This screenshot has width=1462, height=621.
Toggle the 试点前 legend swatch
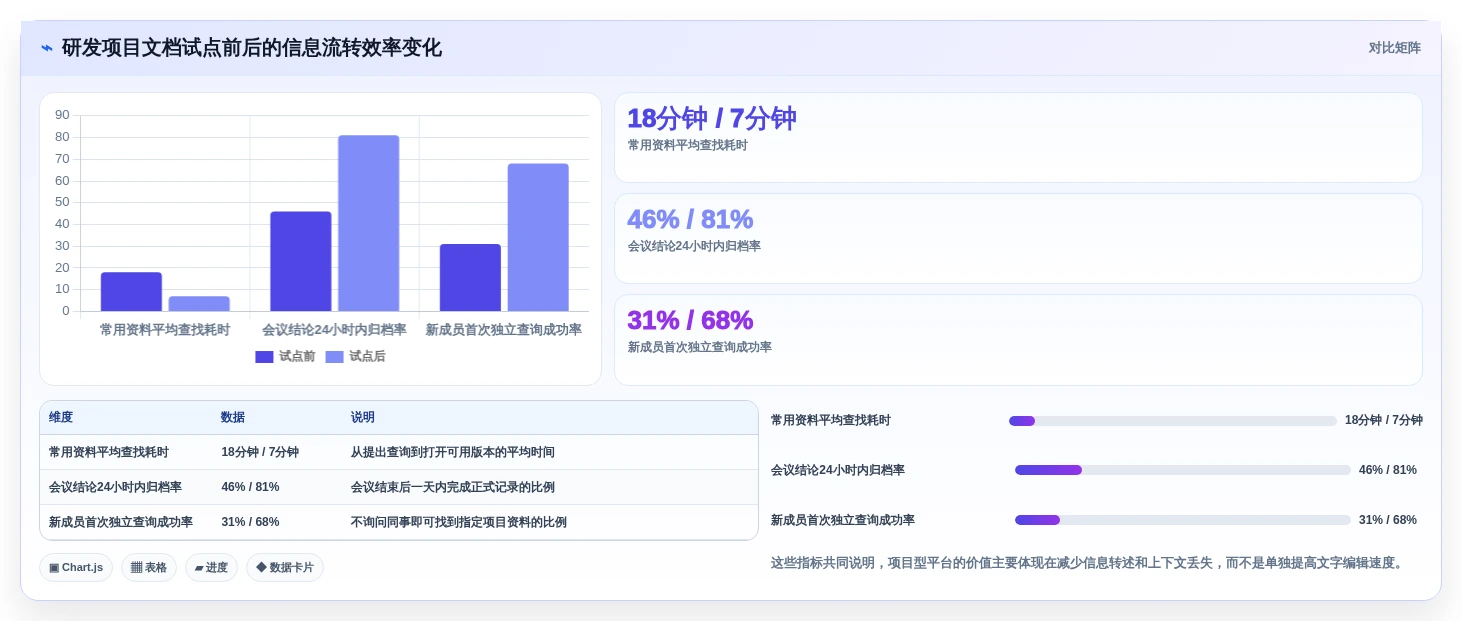[x=264, y=357]
